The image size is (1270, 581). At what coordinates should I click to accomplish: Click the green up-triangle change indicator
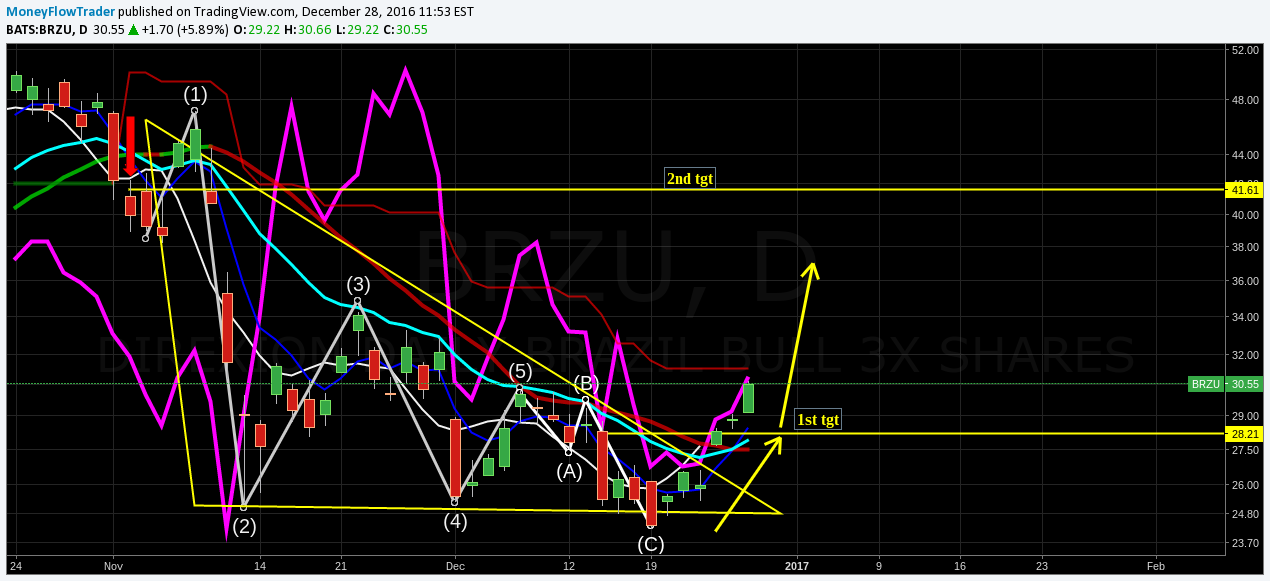[x=132, y=30]
